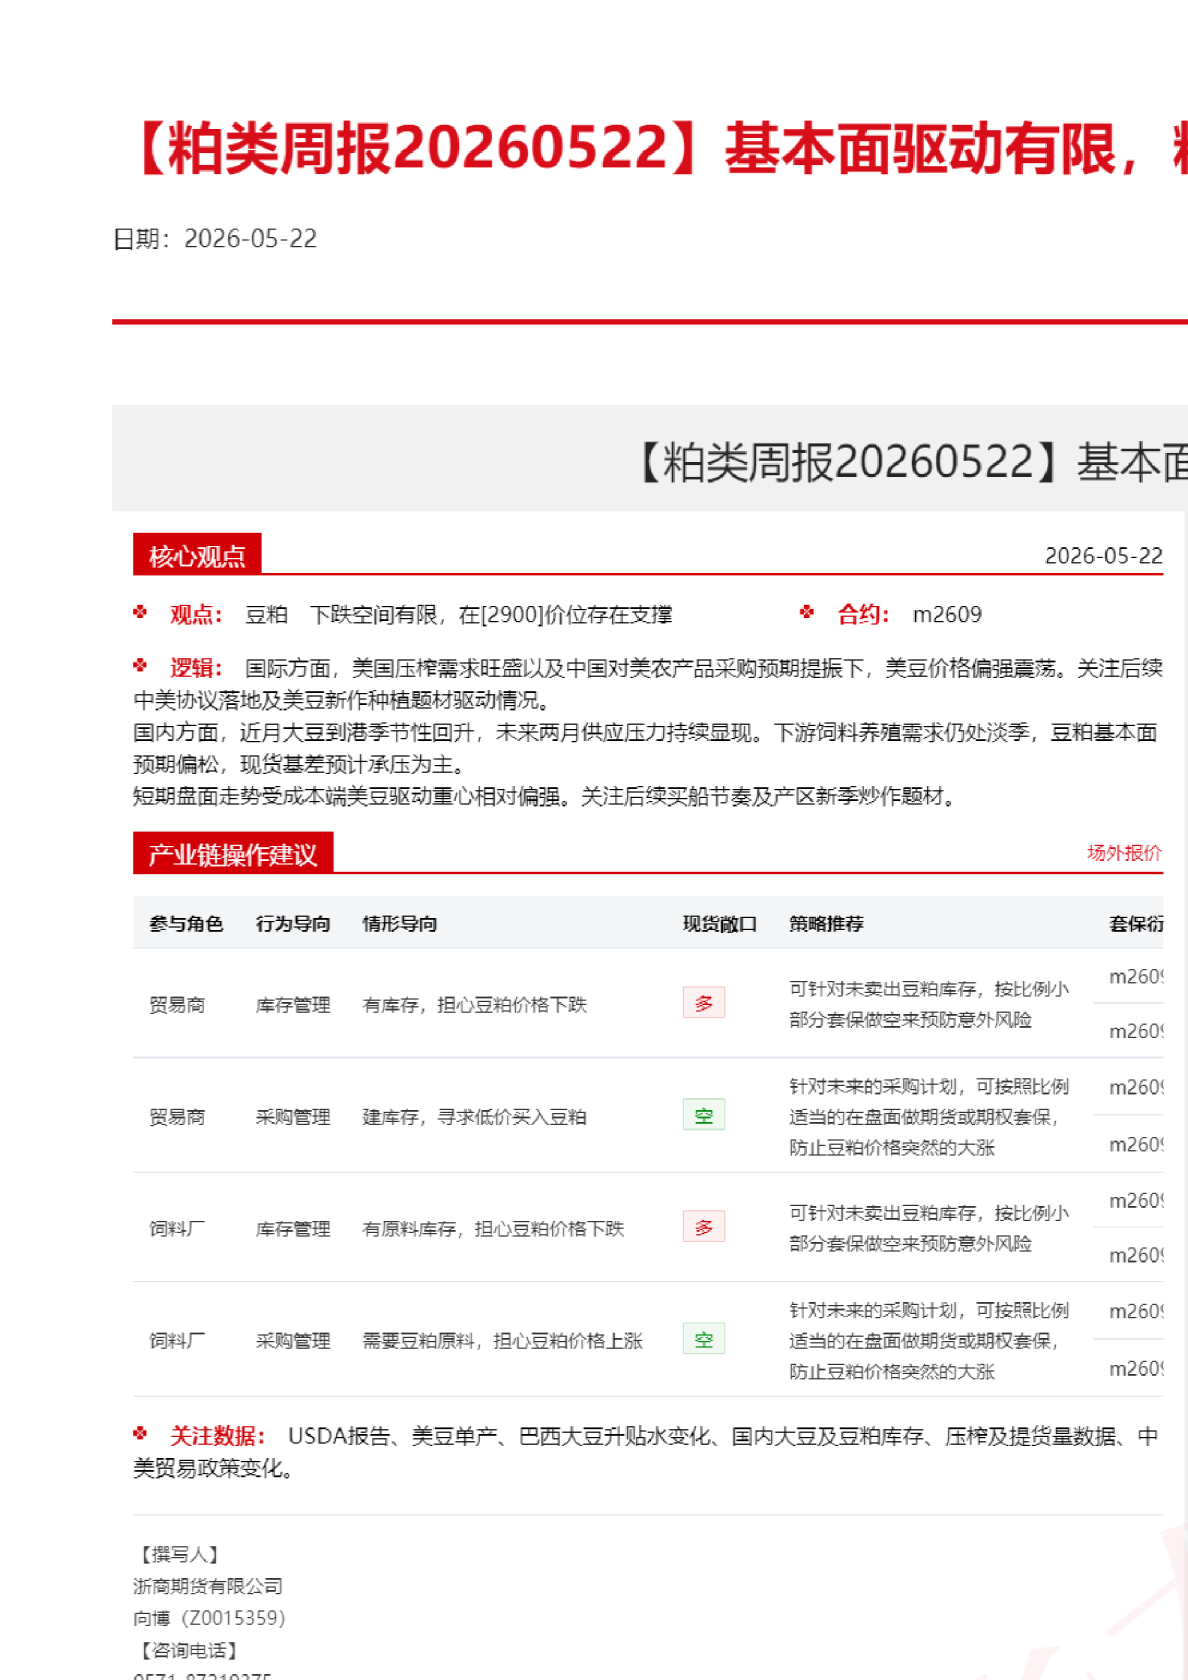Click the 现货敞口 column header

(x=720, y=924)
